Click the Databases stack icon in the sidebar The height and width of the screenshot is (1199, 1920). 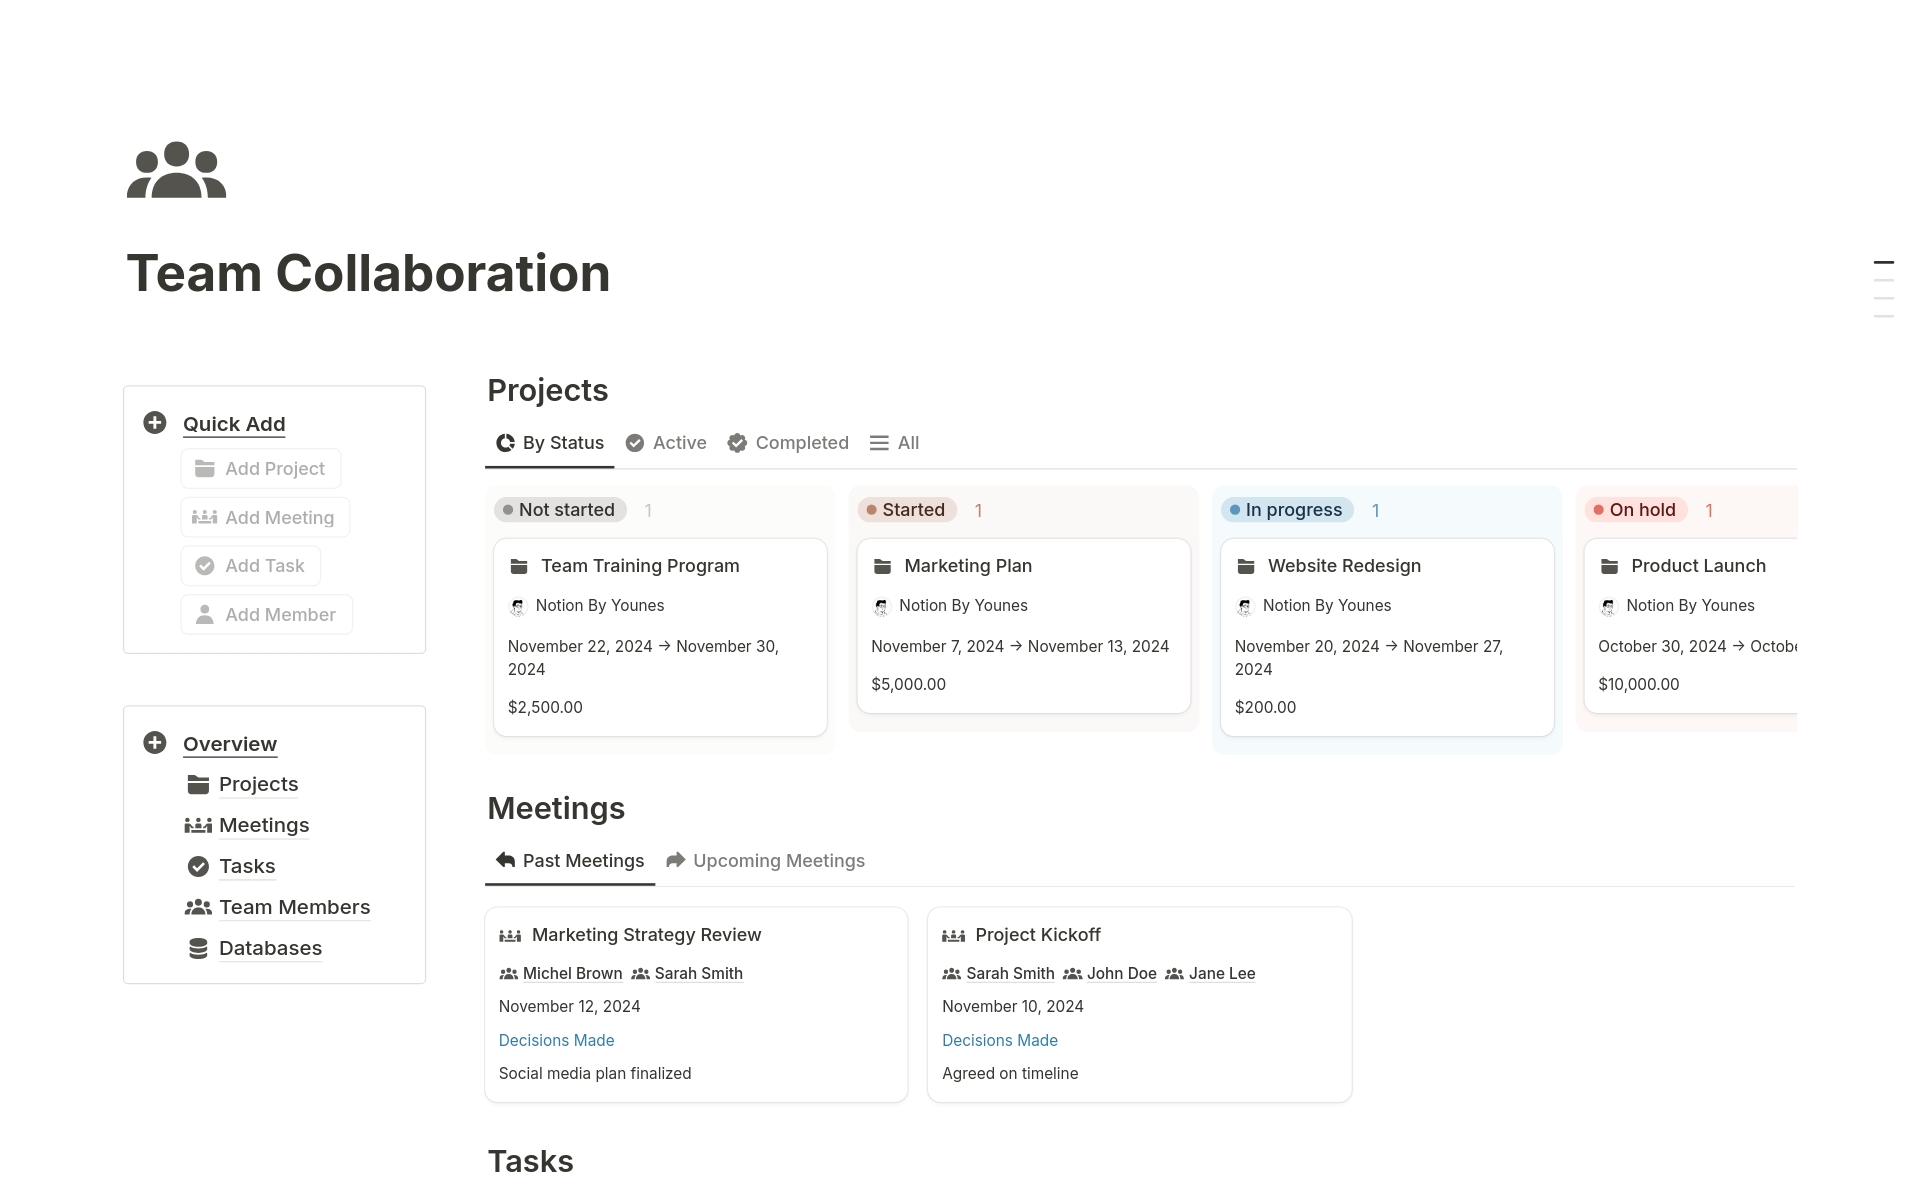[x=198, y=947]
